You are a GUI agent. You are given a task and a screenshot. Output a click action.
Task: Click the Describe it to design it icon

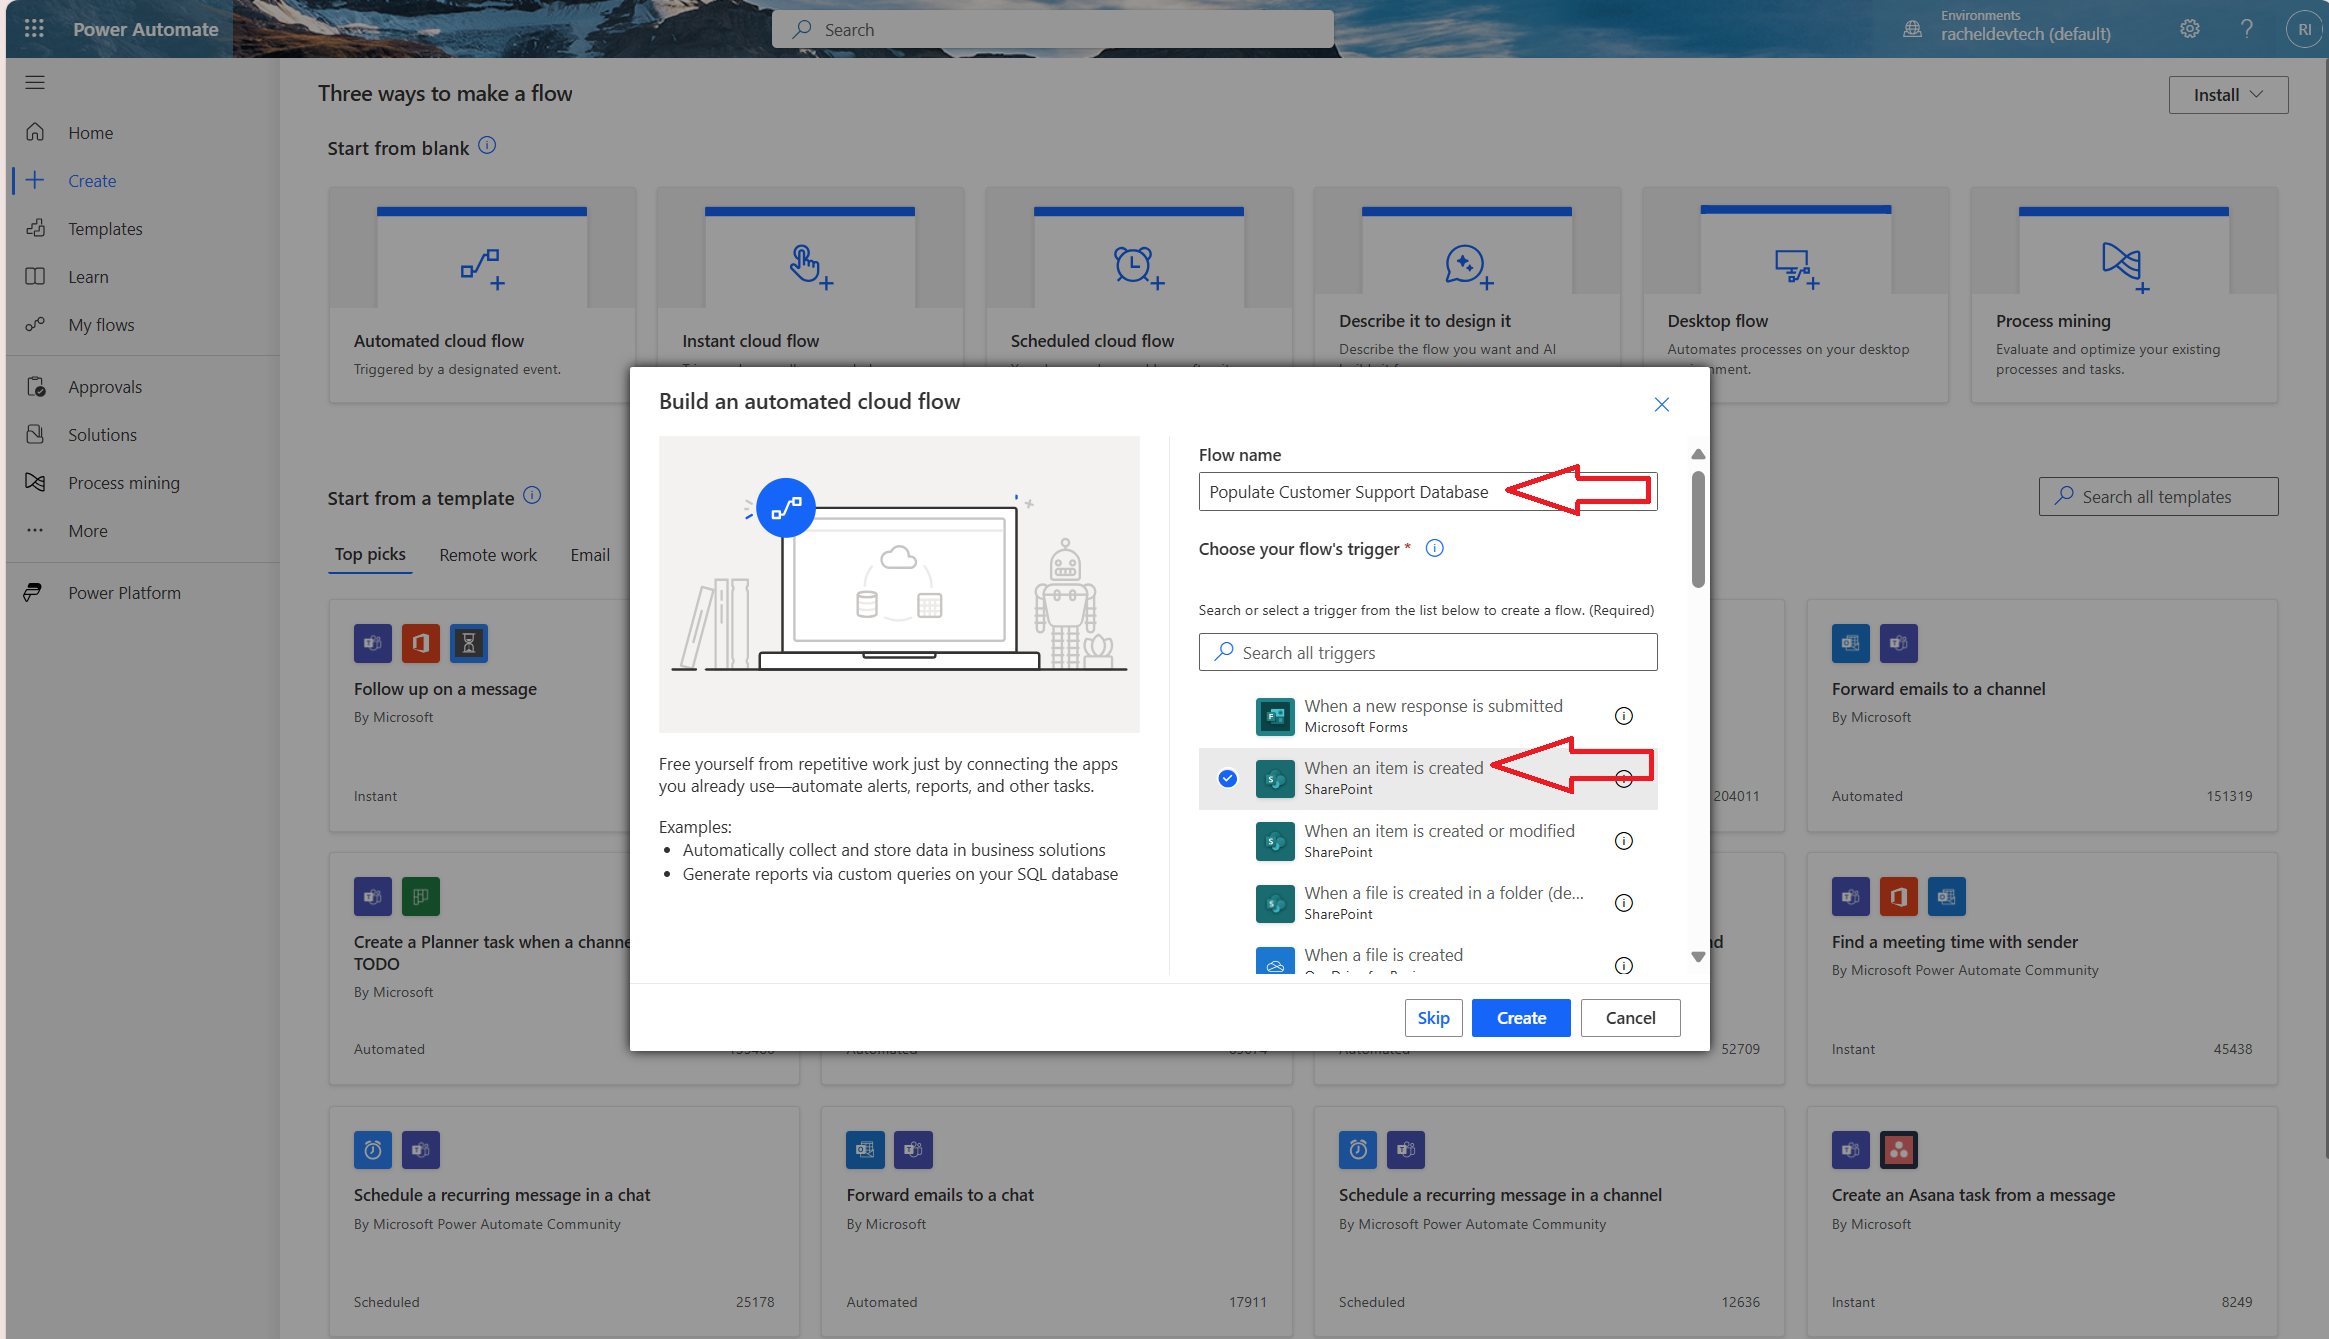pos(1468,267)
